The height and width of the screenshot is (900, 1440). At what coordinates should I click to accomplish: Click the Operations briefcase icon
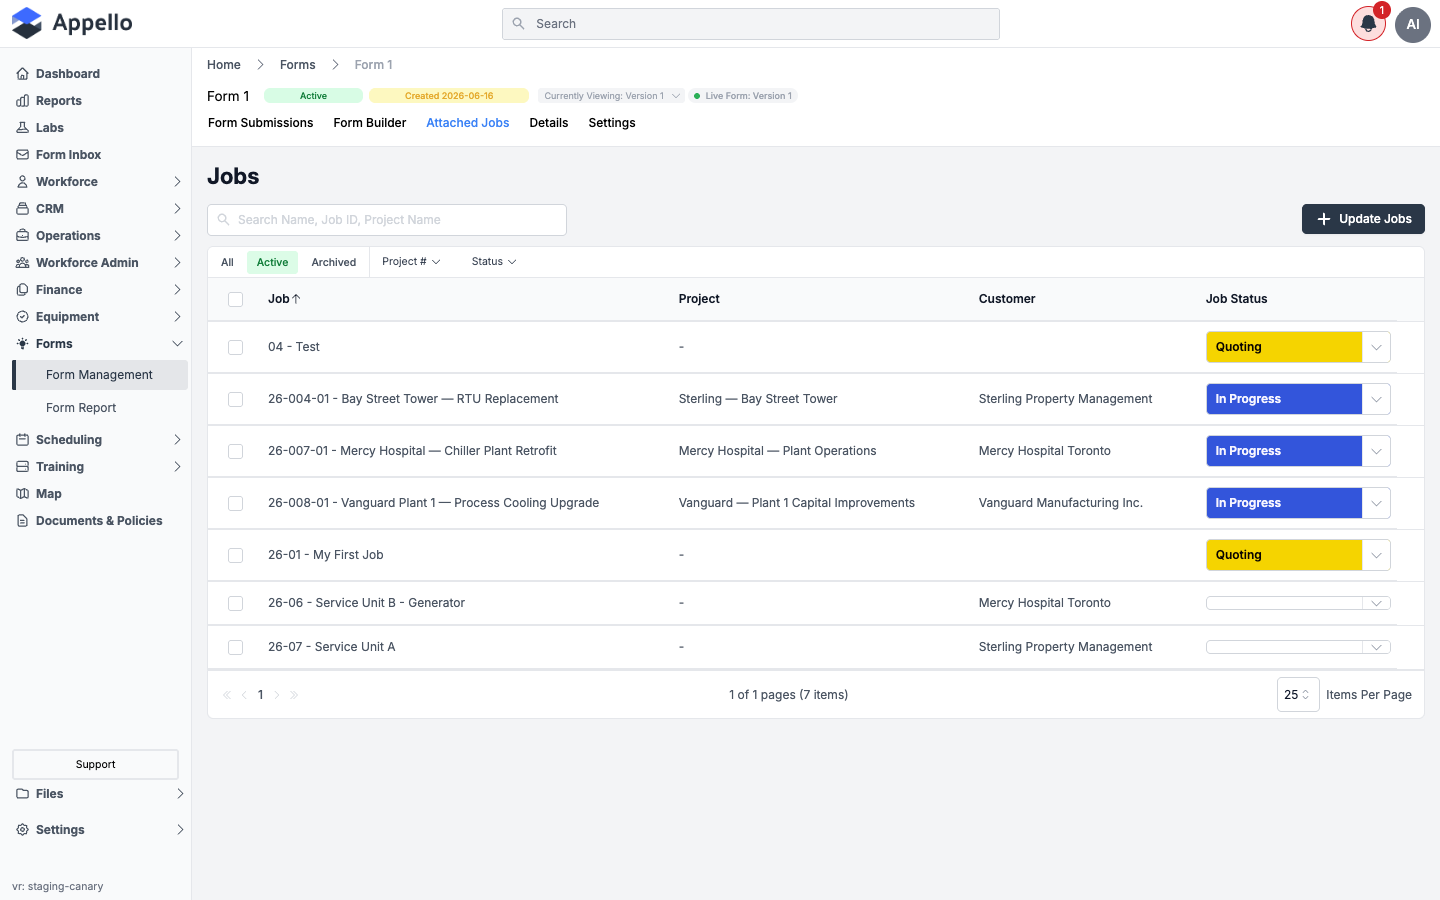pyautogui.click(x=22, y=236)
